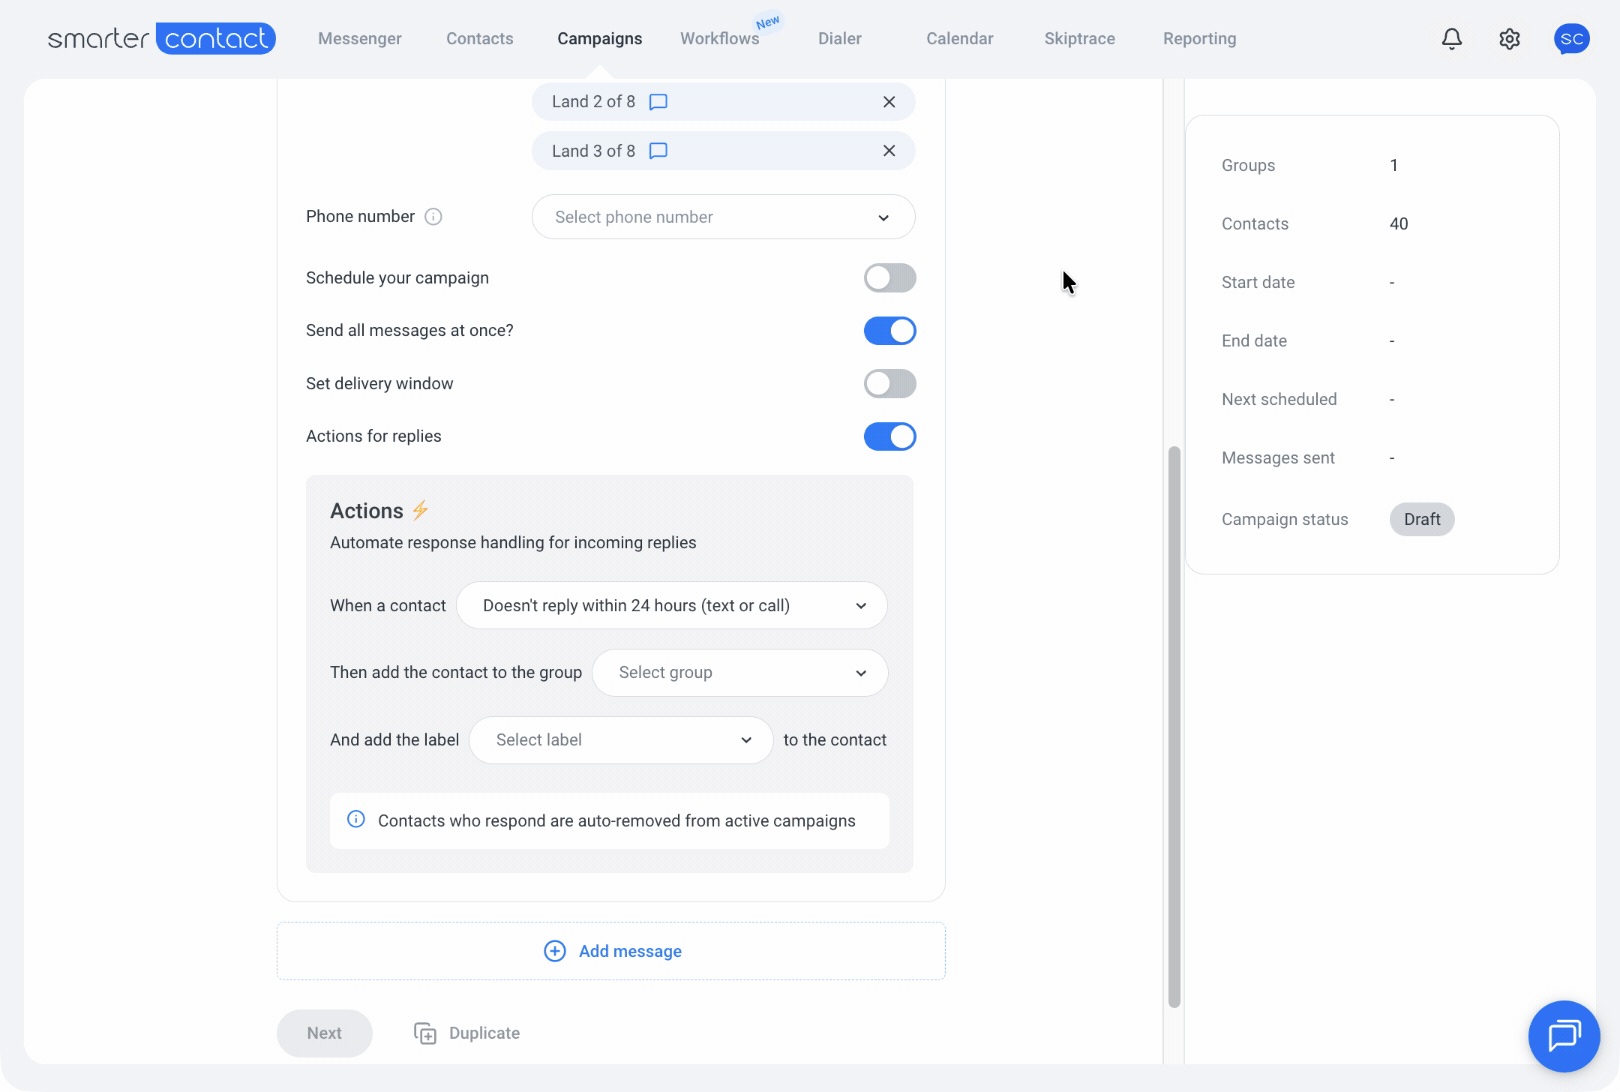Turn on Set delivery window
The height and width of the screenshot is (1092, 1620).
click(x=889, y=384)
